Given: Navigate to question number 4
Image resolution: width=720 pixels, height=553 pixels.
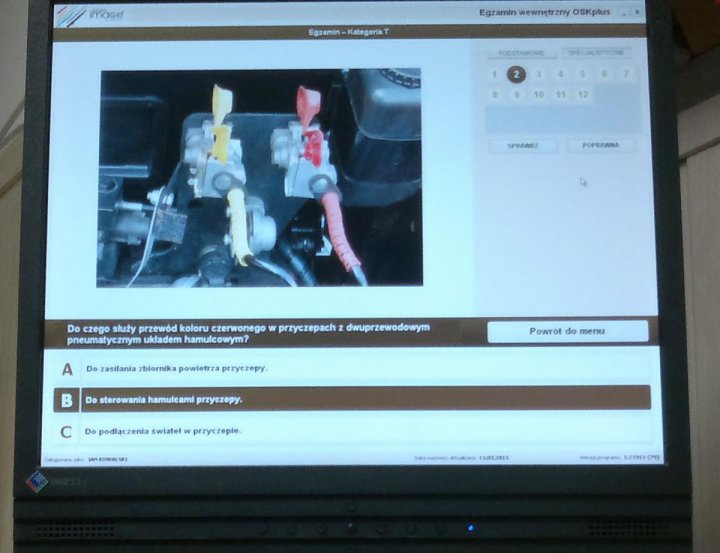Looking at the screenshot, I should [x=560, y=74].
